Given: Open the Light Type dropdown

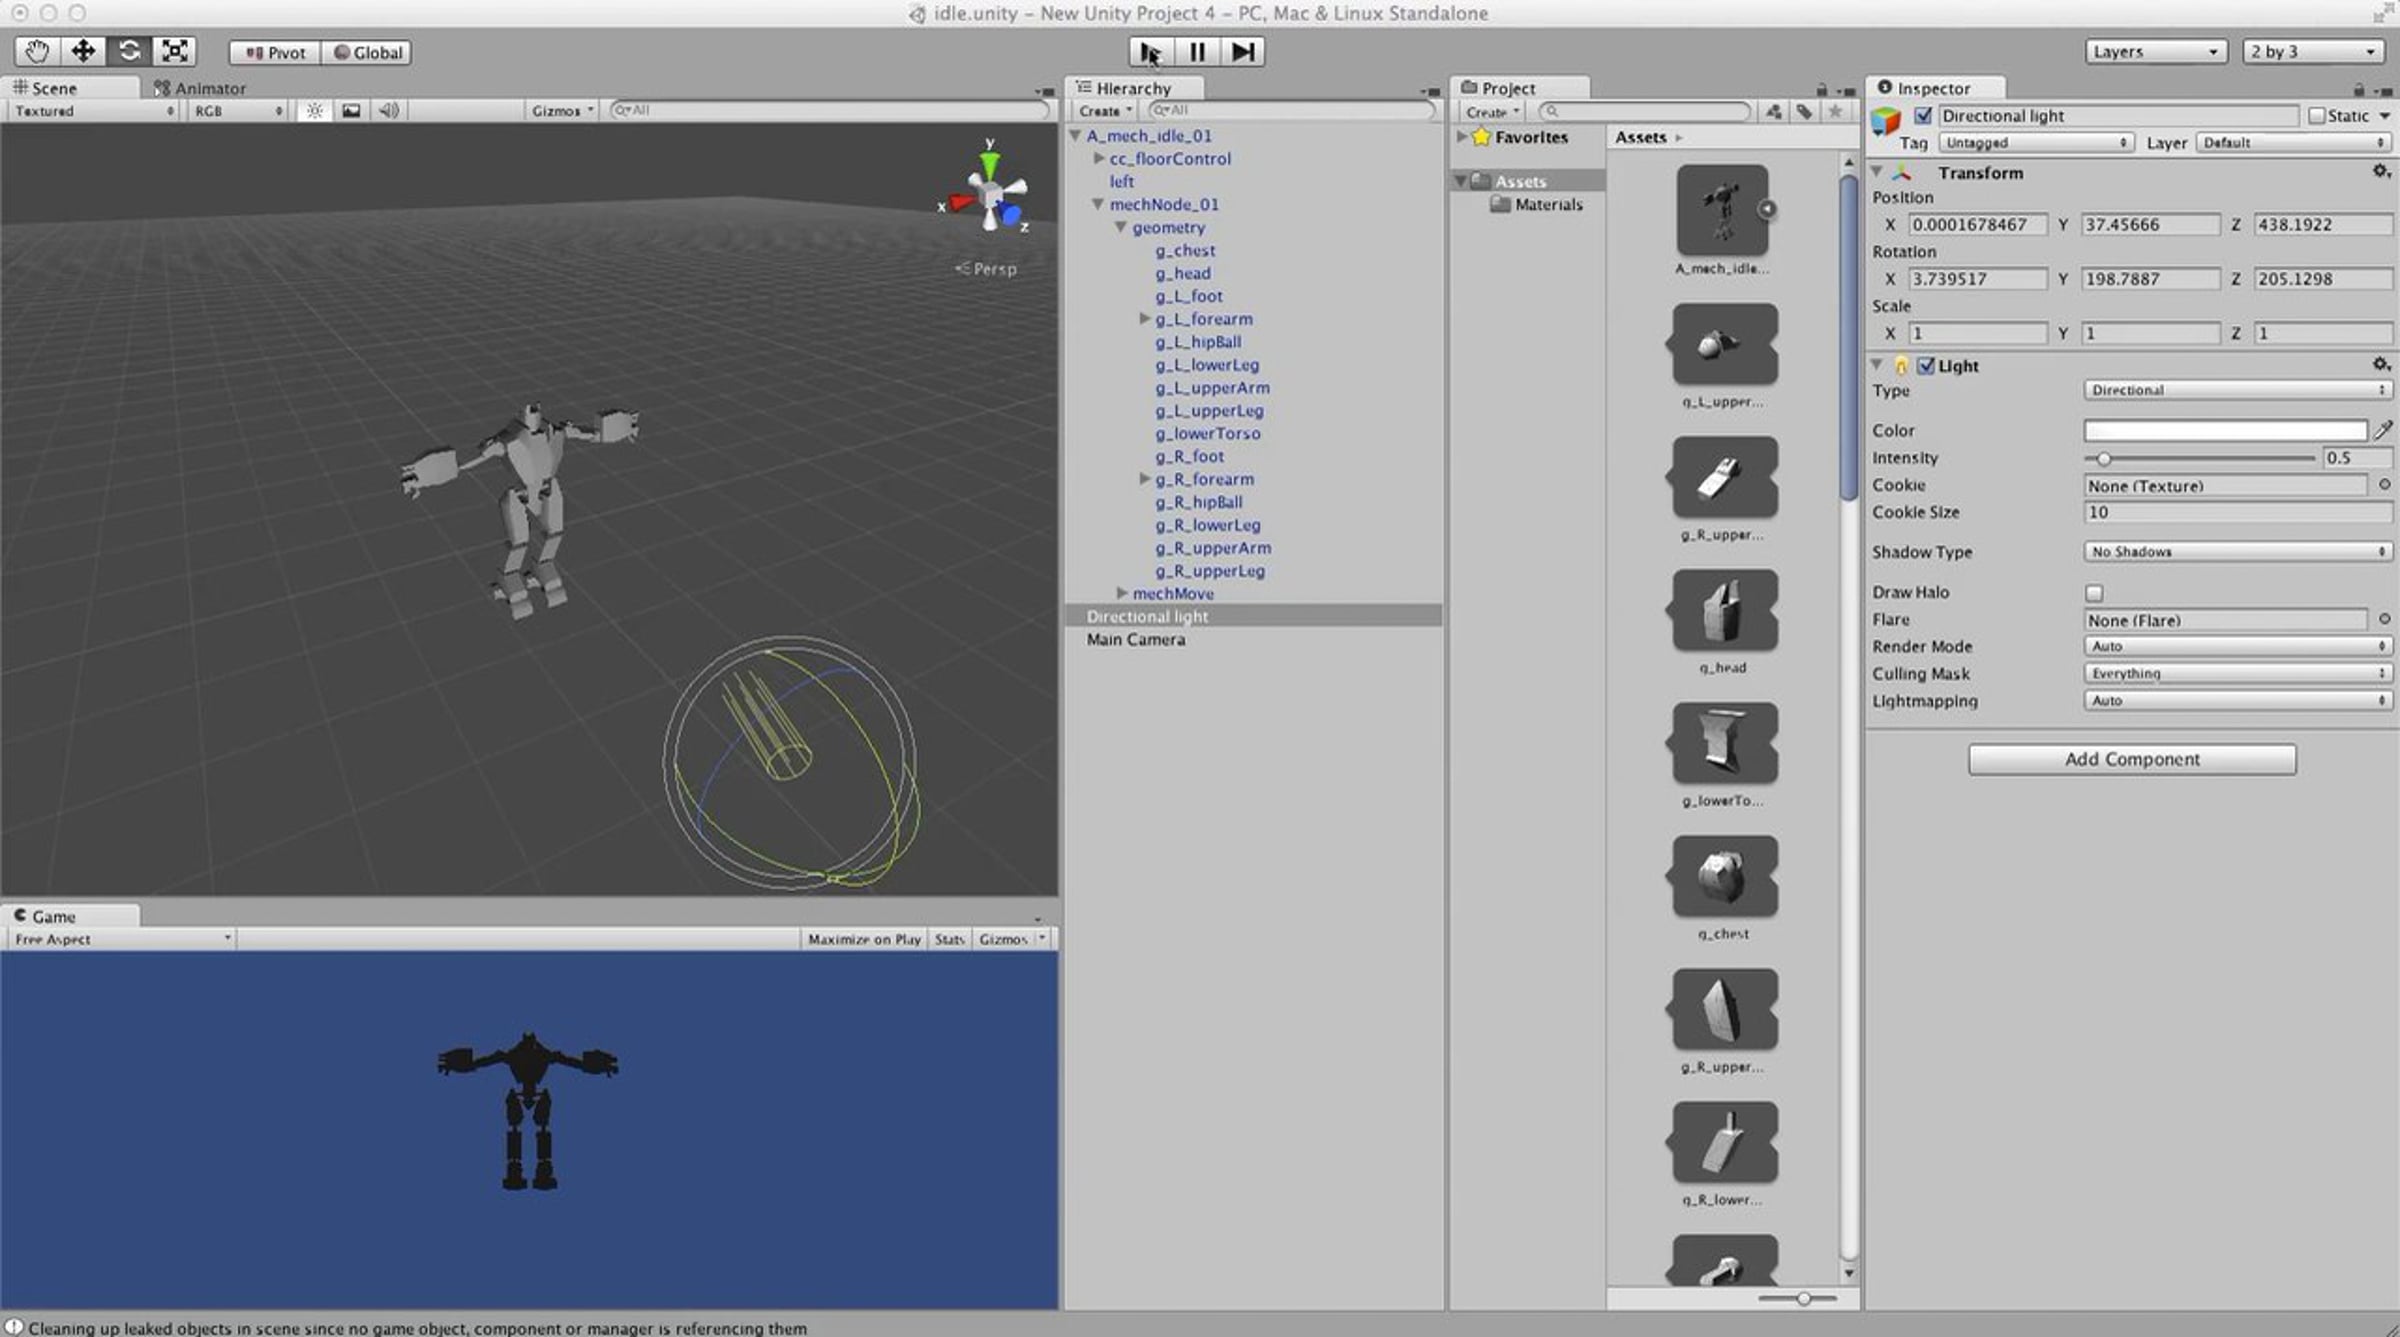Looking at the screenshot, I should click(x=2237, y=390).
